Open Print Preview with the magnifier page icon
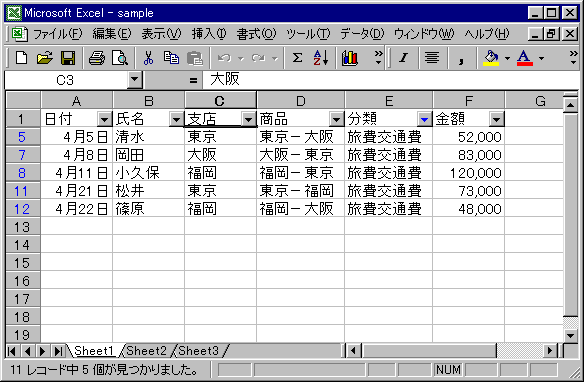584x382 pixels. (x=120, y=58)
